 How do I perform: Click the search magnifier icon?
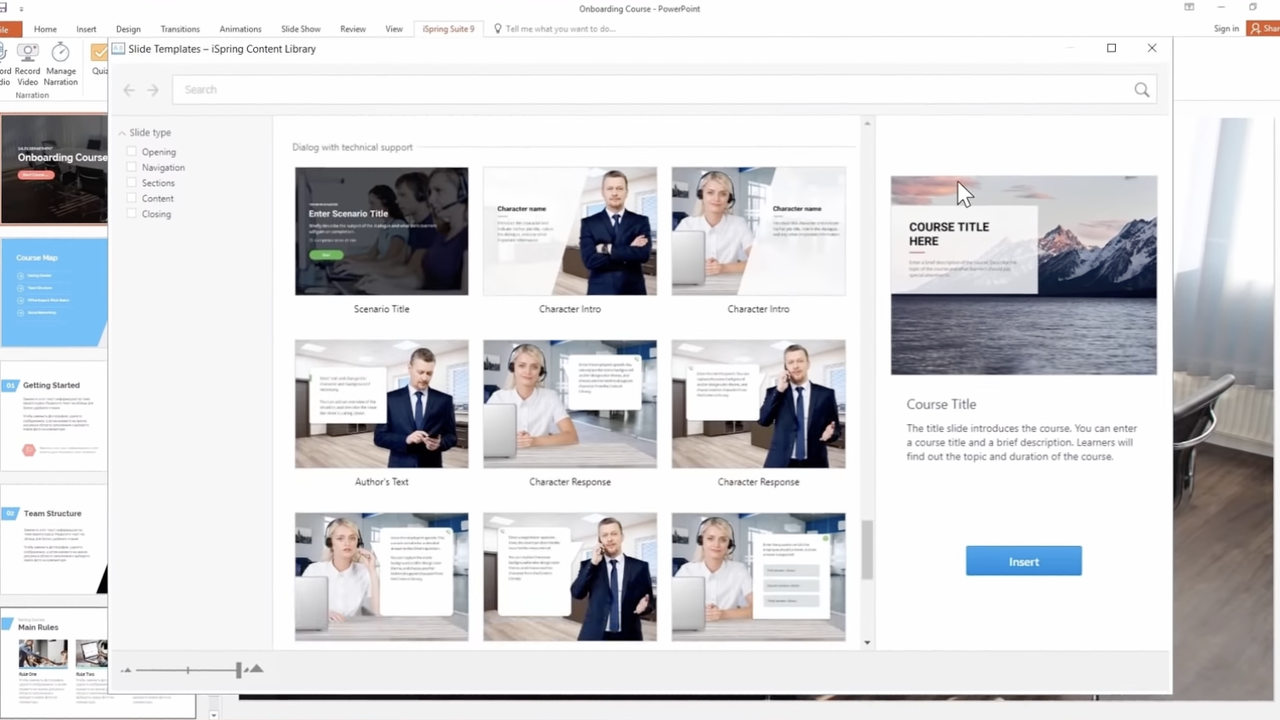1141,90
